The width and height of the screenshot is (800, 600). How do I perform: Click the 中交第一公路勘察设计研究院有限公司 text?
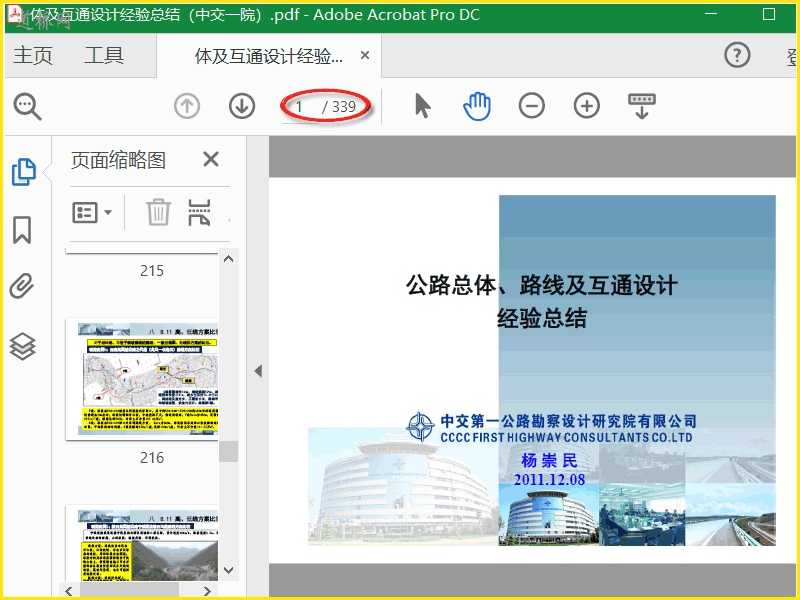(x=569, y=421)
